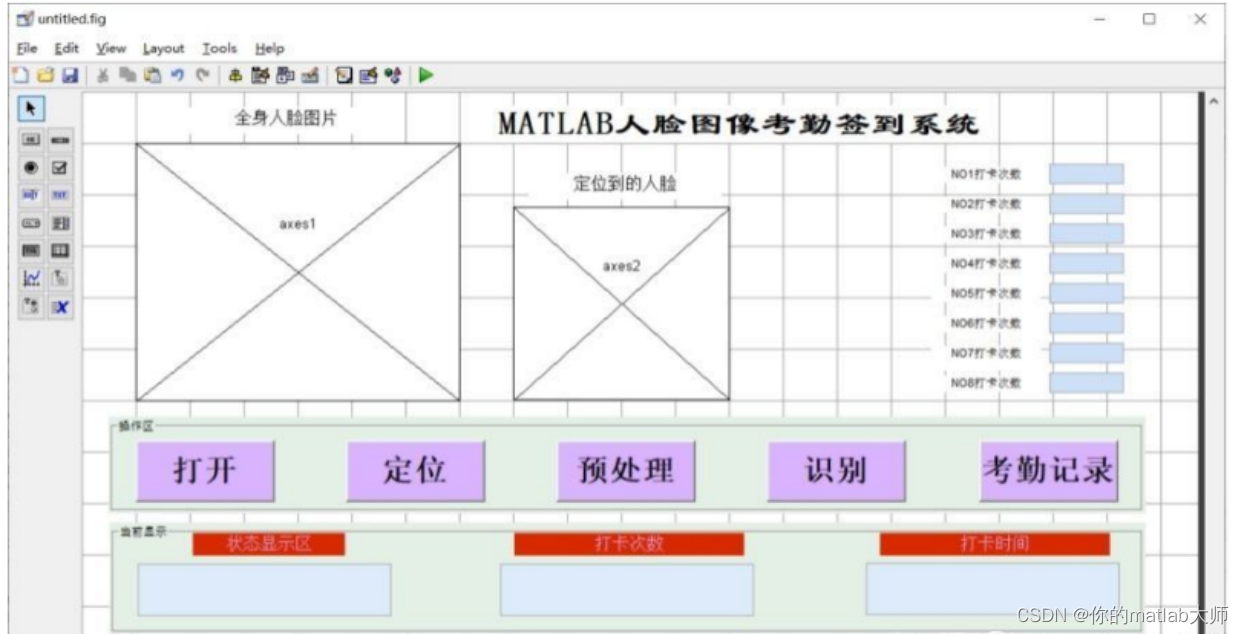Click the 考勤记录 button
1244x634 pixels.
(1049, 471)
